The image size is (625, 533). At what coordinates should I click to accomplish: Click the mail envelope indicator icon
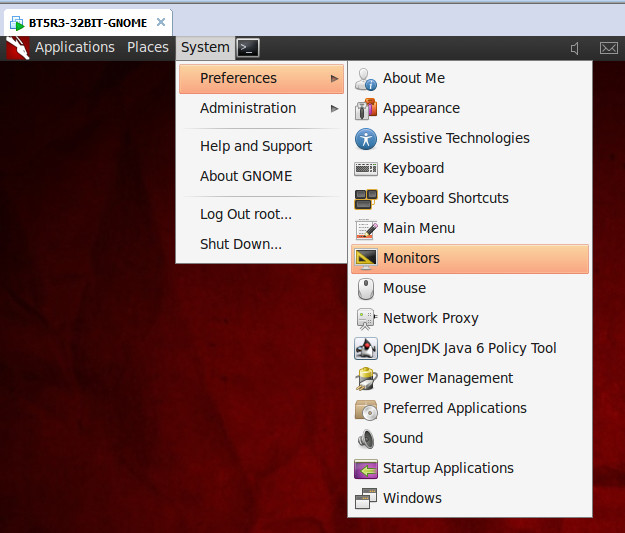point(609,49)
